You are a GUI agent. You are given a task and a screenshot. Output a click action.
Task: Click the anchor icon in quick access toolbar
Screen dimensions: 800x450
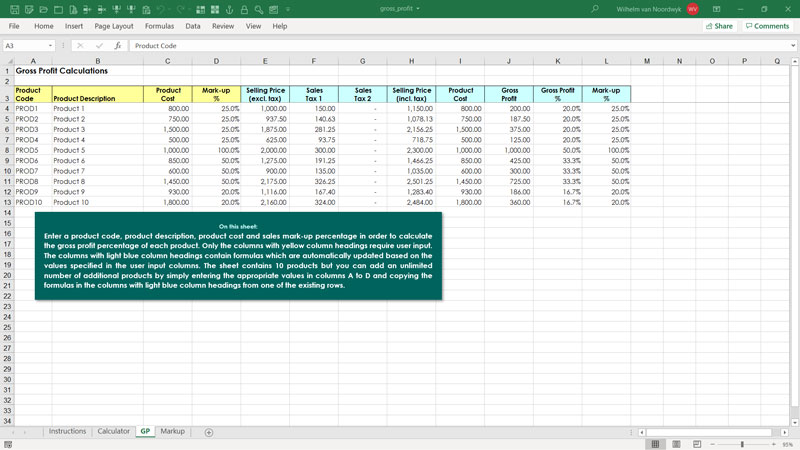tap(230, 10)
